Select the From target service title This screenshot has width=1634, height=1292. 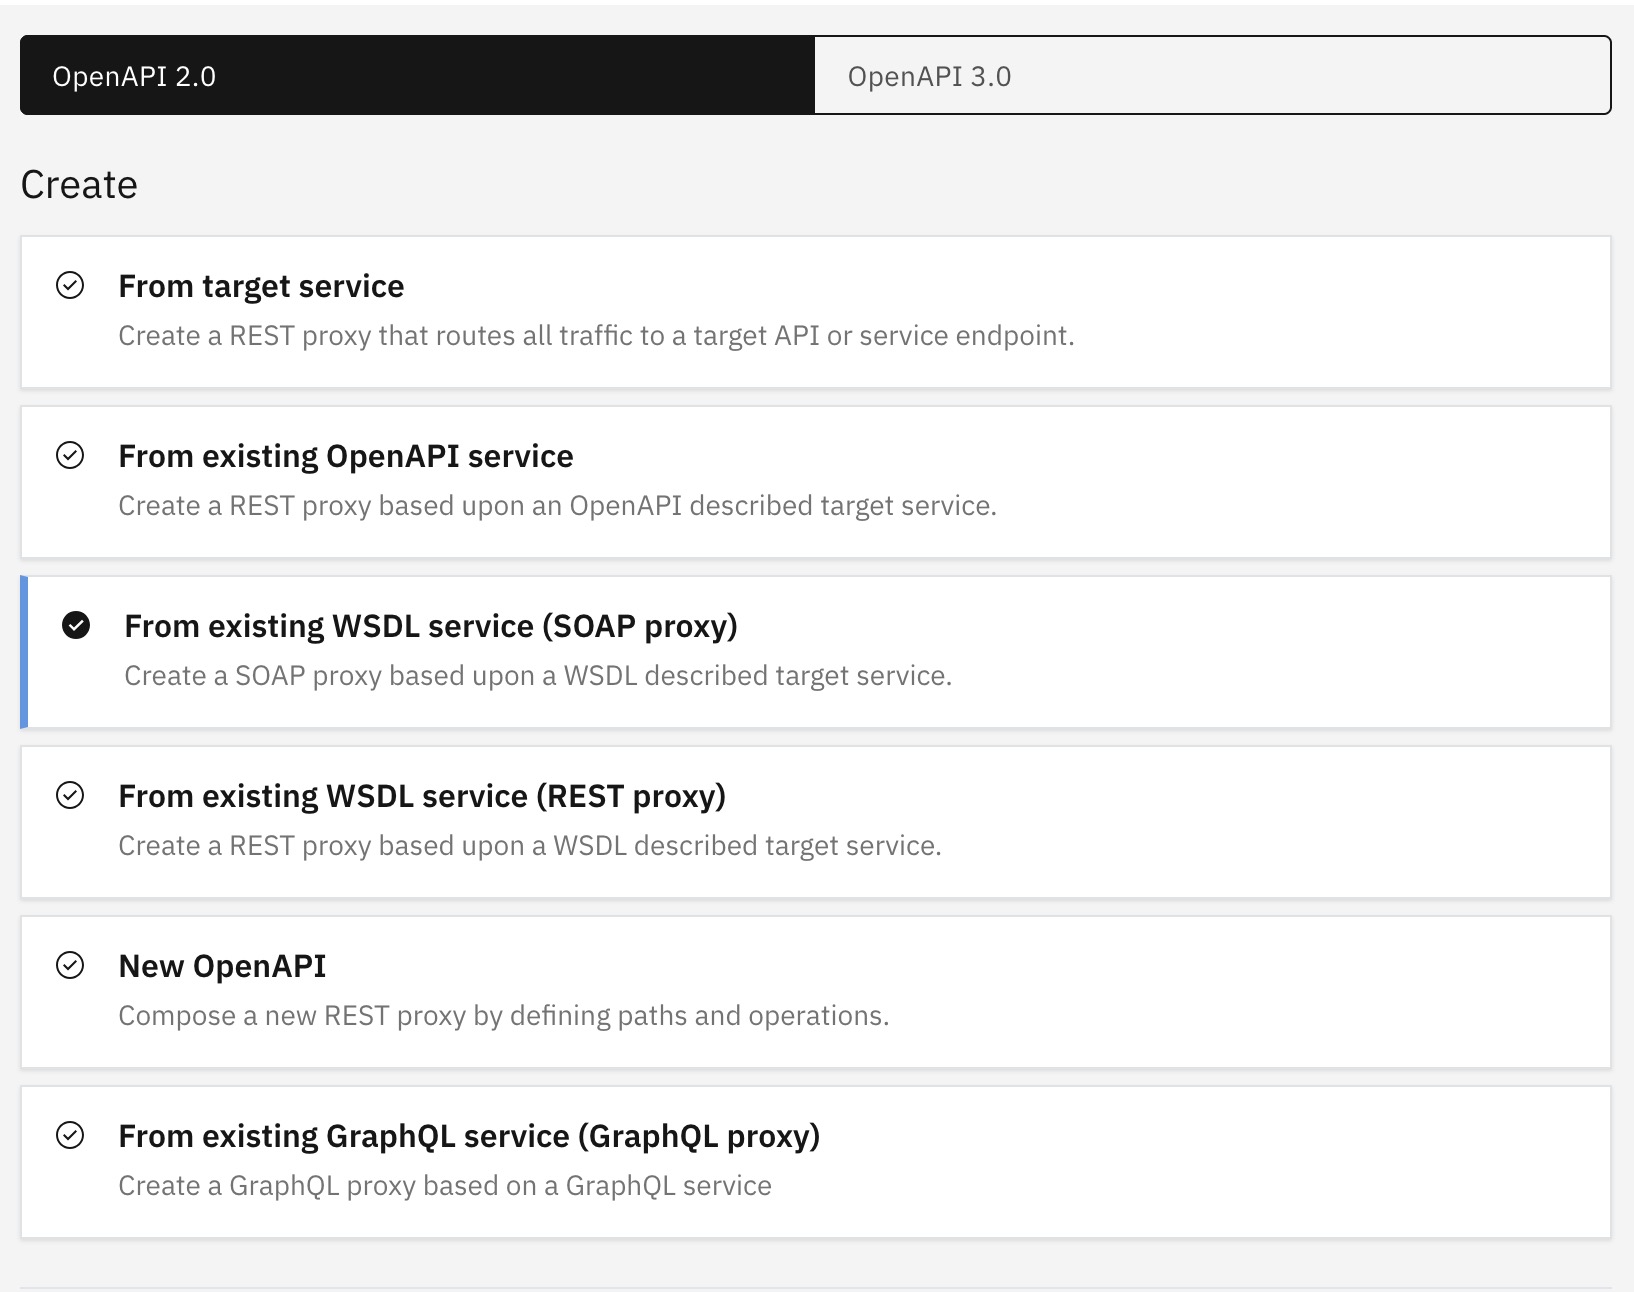point(261,286)
